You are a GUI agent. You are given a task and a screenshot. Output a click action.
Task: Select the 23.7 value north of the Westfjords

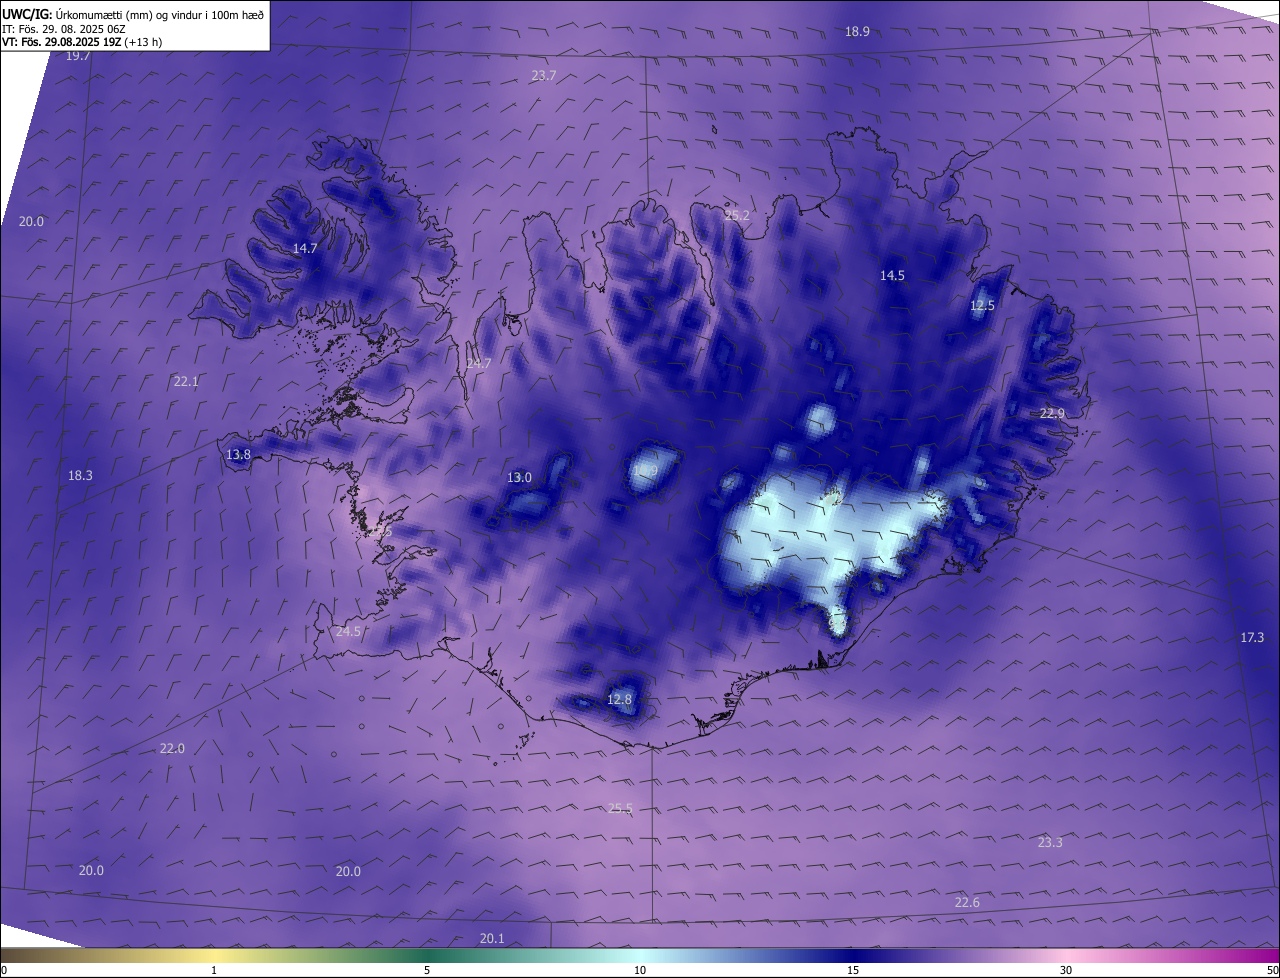tap(544, 76)
